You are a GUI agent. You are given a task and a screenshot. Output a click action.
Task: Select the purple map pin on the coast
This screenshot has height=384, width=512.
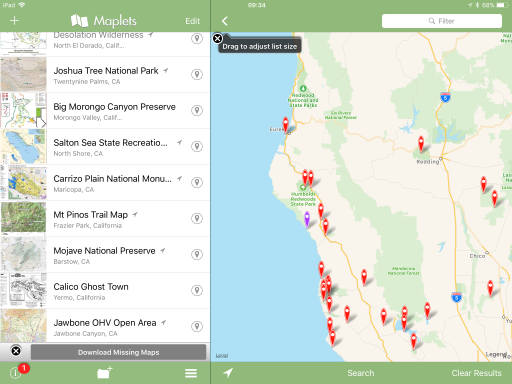point(307,219)
